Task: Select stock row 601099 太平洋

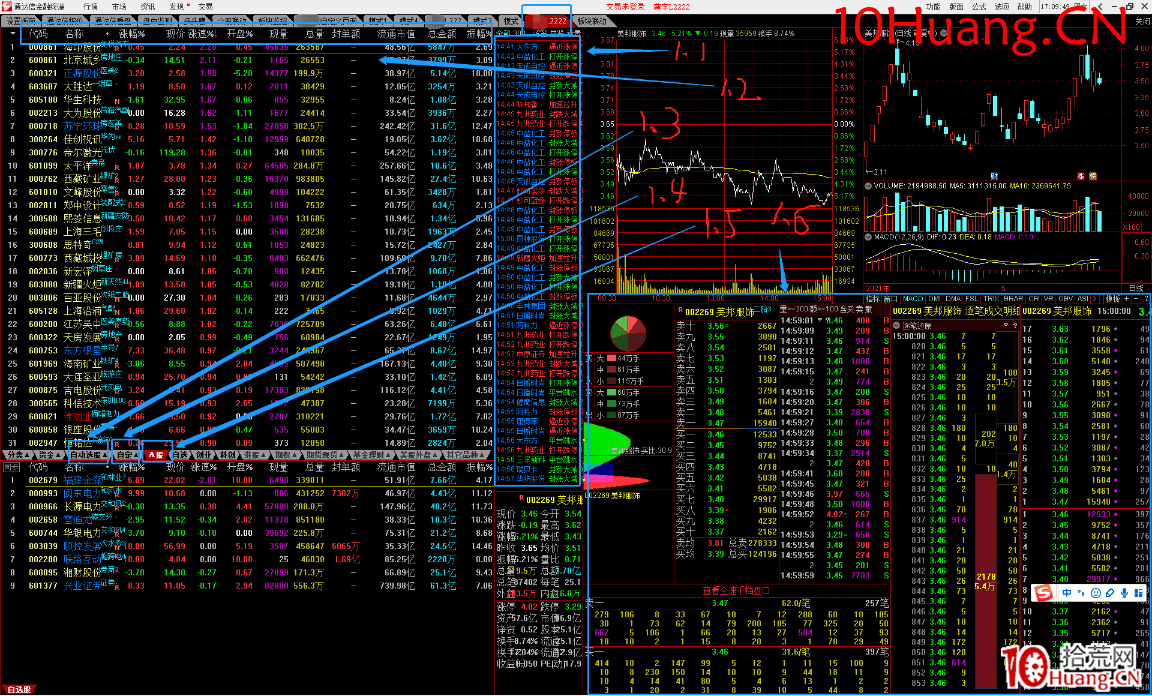Action: click(248, 165)
